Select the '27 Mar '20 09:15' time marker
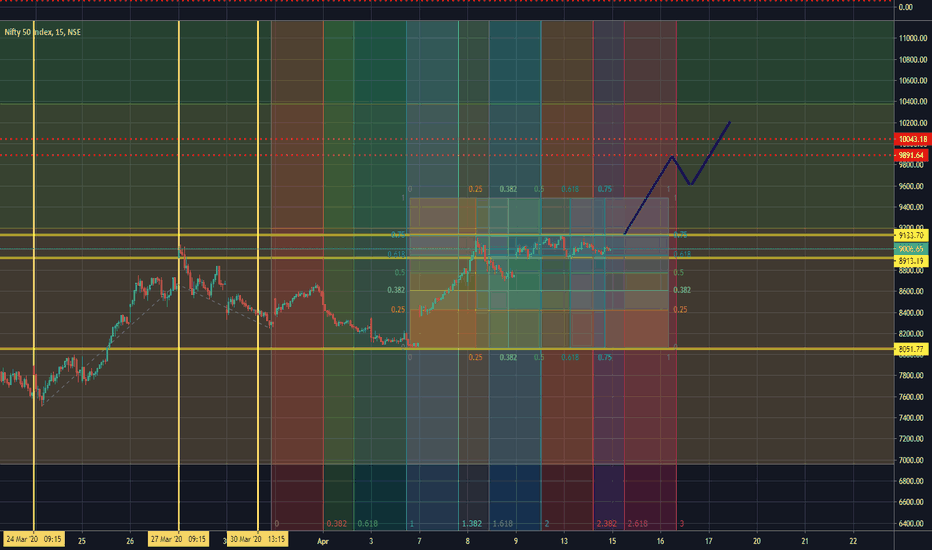This screenshot has width=932, height=550. pos(178,539)
